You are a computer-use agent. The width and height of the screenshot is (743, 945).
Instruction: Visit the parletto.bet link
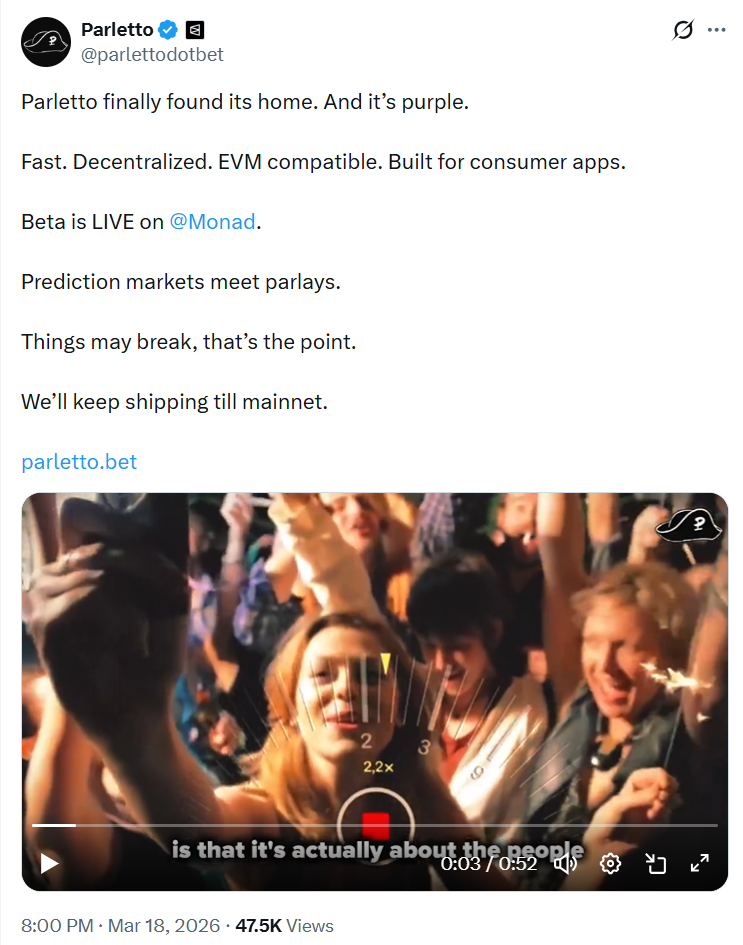(x=79, y=462)
